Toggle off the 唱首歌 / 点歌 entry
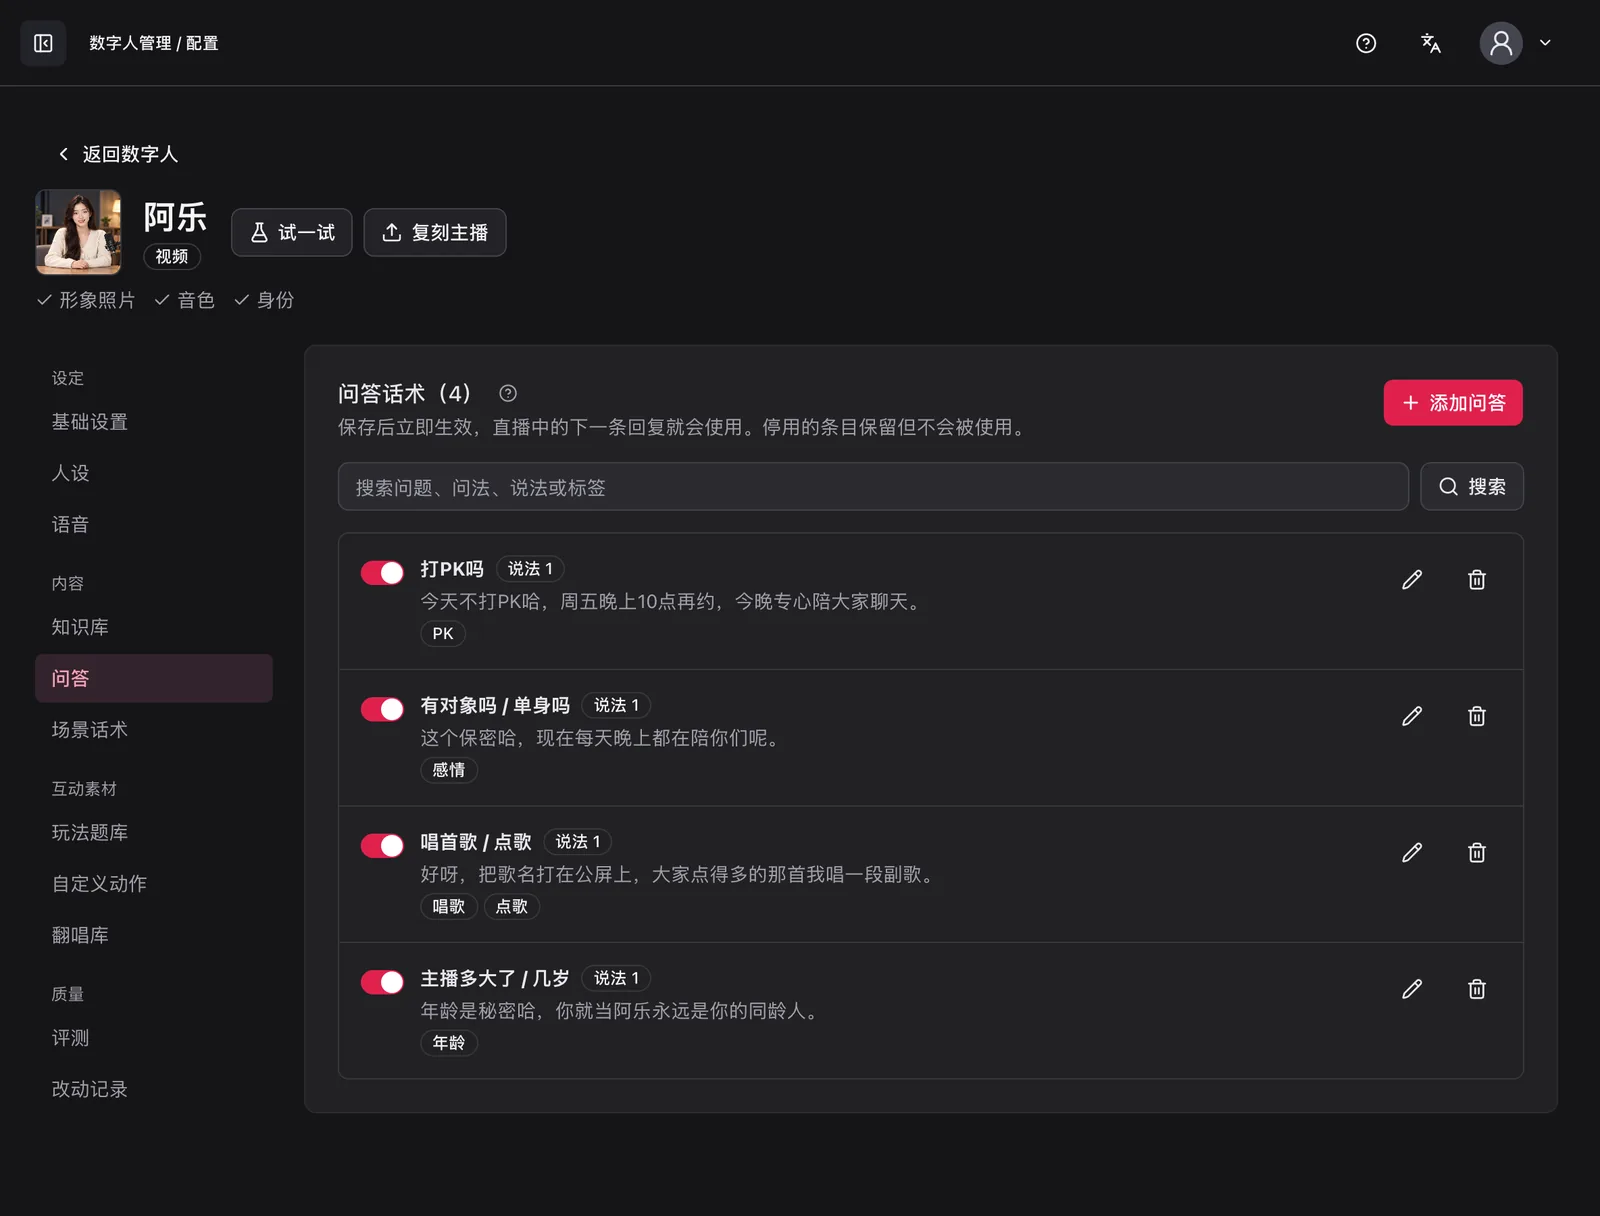This screenshot has width=1600, height=1216. click(x=382, y=846)
